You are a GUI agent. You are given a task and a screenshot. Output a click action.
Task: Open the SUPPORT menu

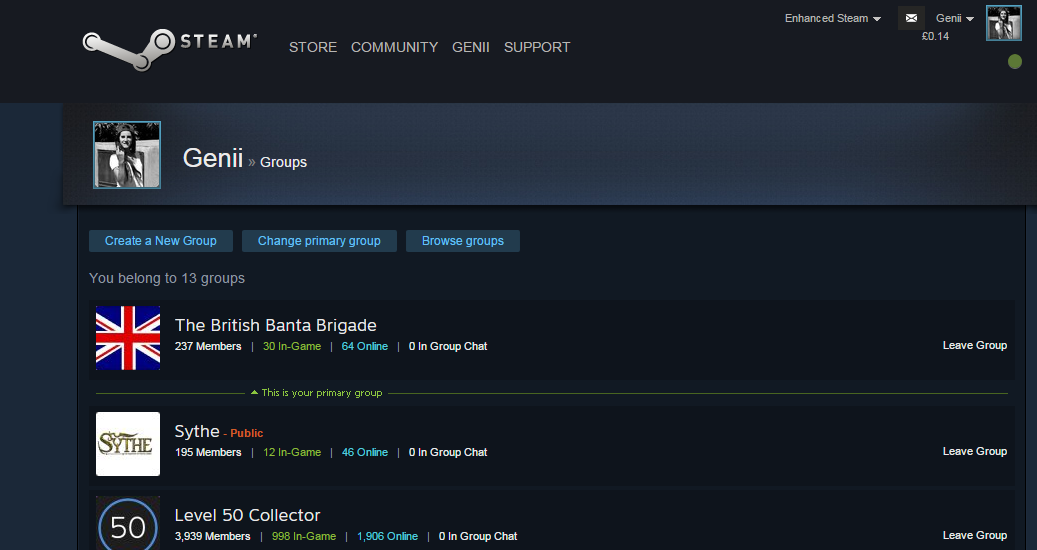point(537,47)
